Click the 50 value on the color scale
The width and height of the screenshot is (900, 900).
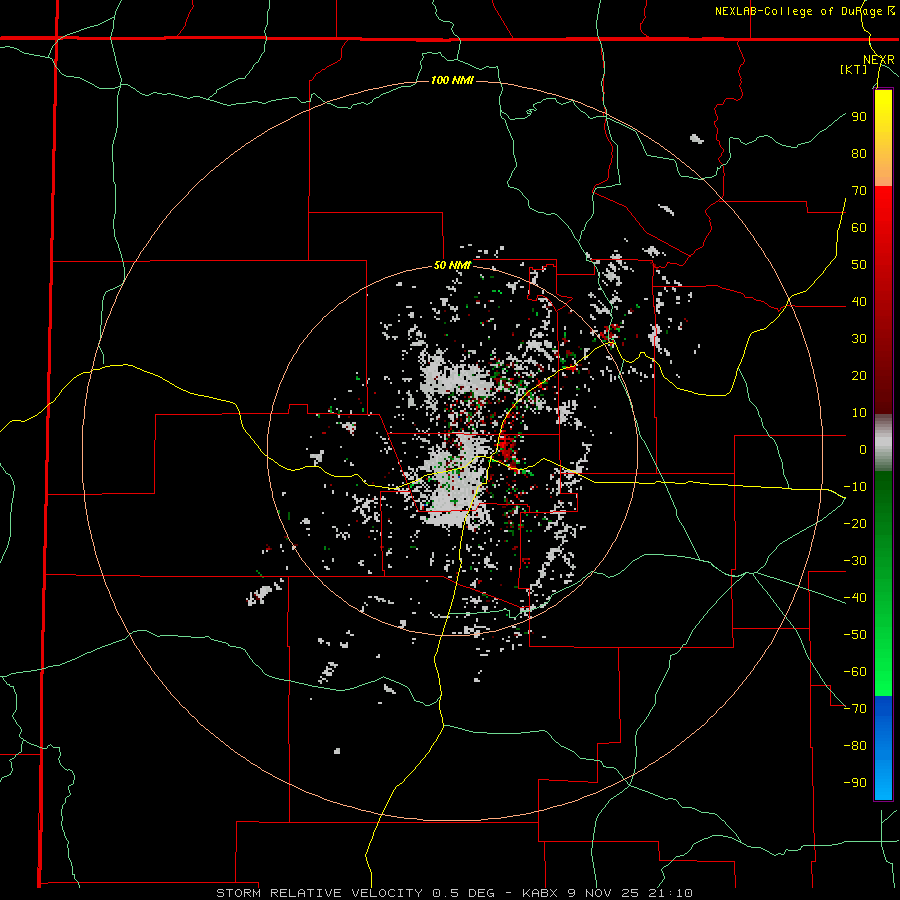[859, 265]
